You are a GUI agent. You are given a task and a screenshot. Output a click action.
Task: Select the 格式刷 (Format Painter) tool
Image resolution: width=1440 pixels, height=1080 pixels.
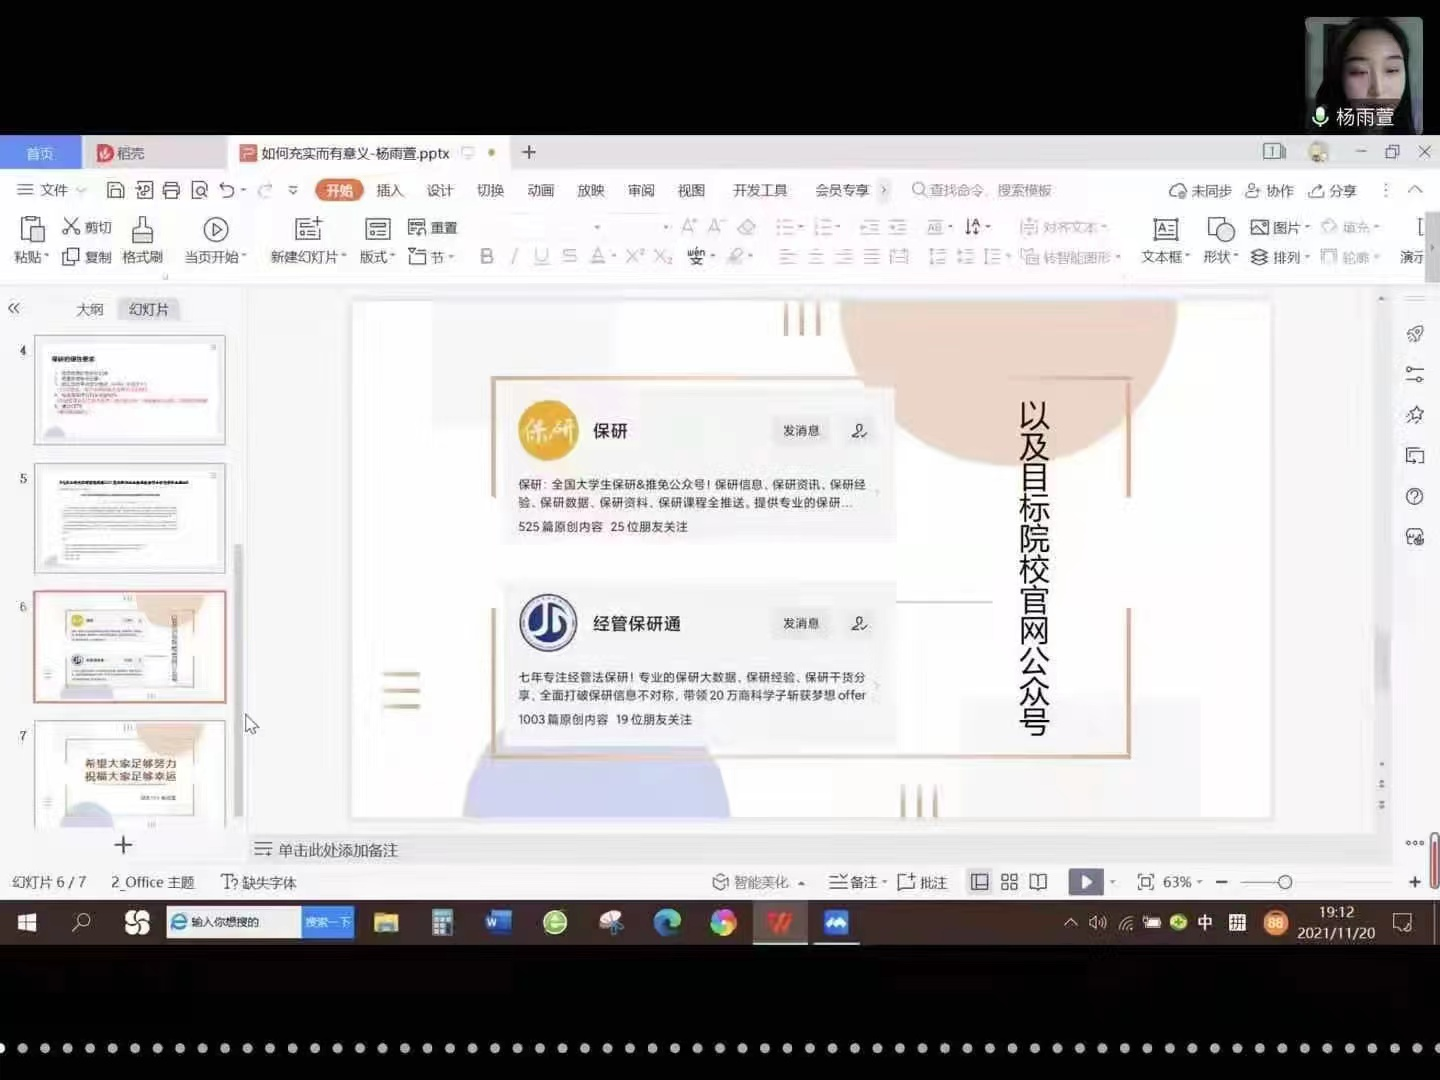point(140,240)
